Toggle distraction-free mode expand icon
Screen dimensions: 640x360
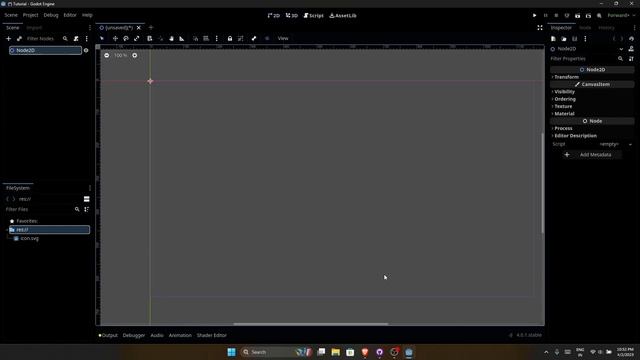tap(540, 28)
